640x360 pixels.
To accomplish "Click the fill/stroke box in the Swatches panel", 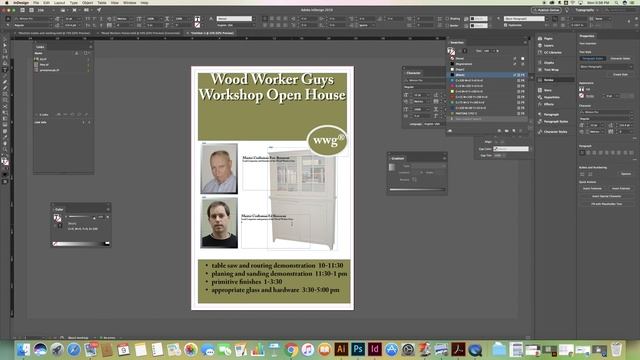I will pyautogui.click(x=451, y=51).
